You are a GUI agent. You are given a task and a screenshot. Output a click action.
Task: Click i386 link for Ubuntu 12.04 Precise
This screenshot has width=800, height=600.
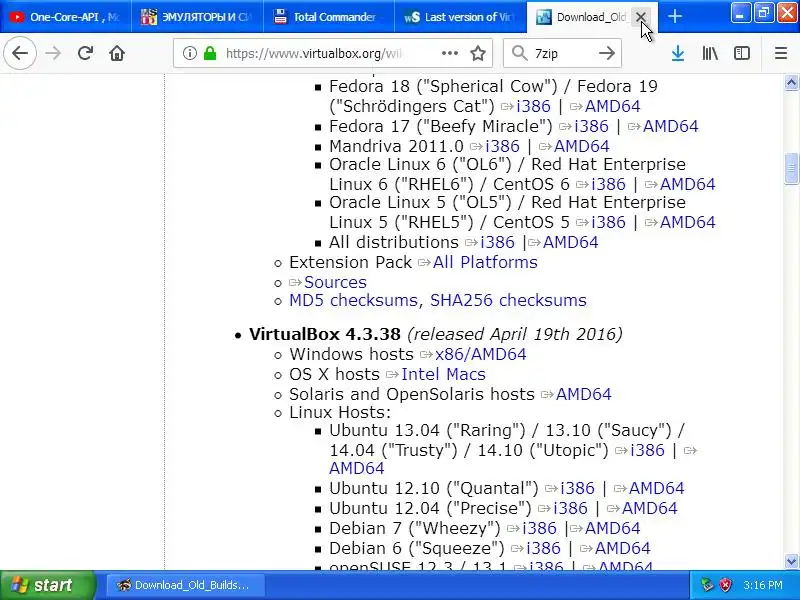(570, 509)
